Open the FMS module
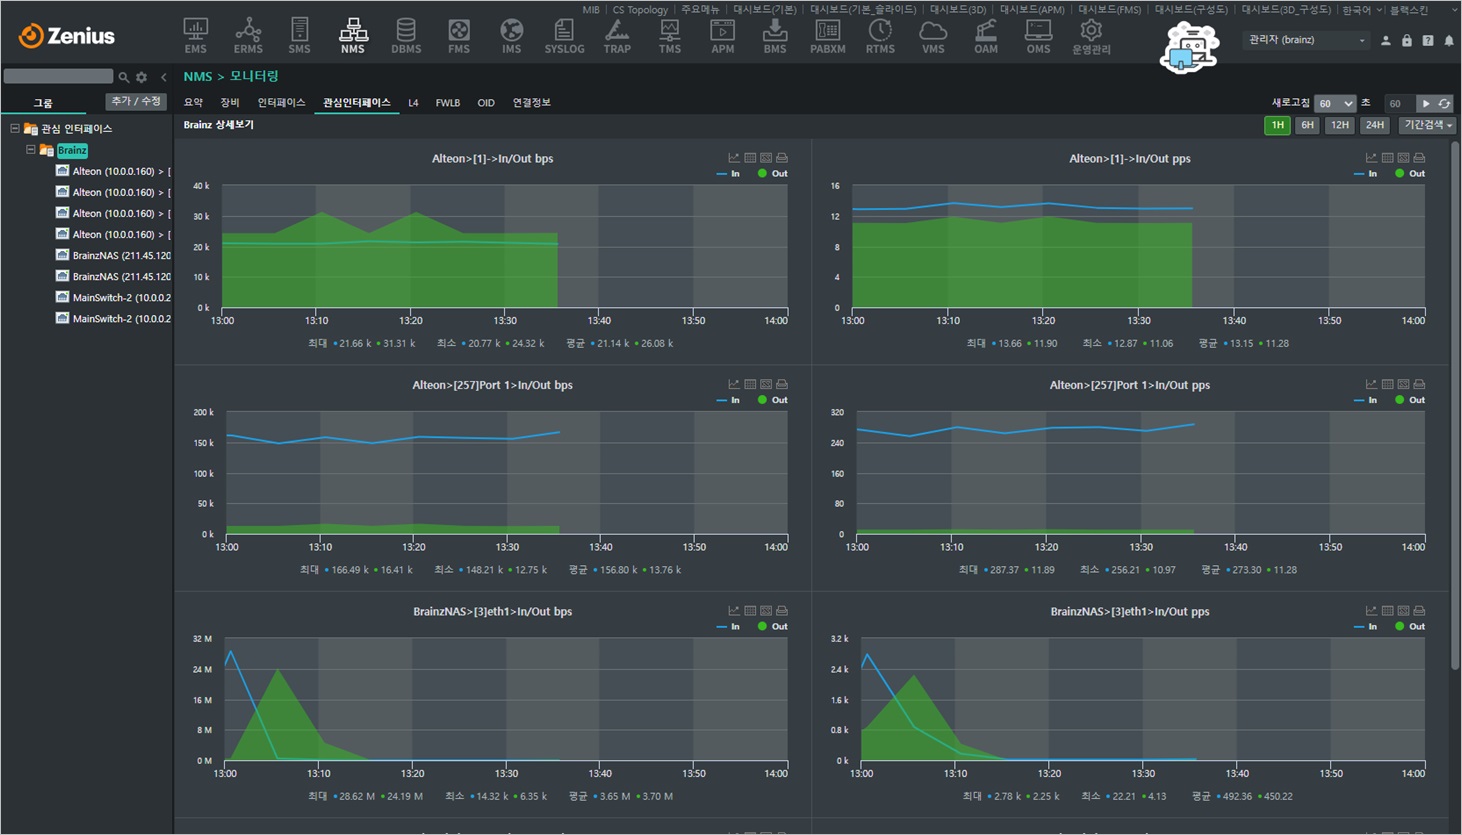 click(459, 36)
